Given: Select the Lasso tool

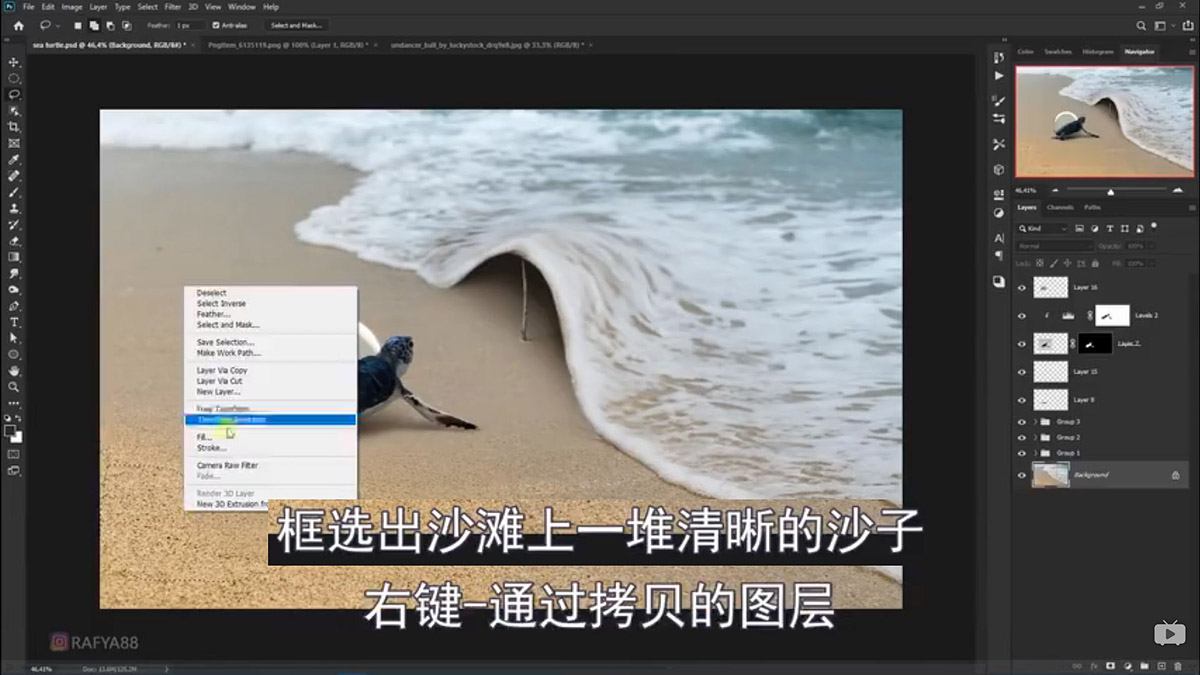Looking at the screenshot, I should tap(14, 93).
